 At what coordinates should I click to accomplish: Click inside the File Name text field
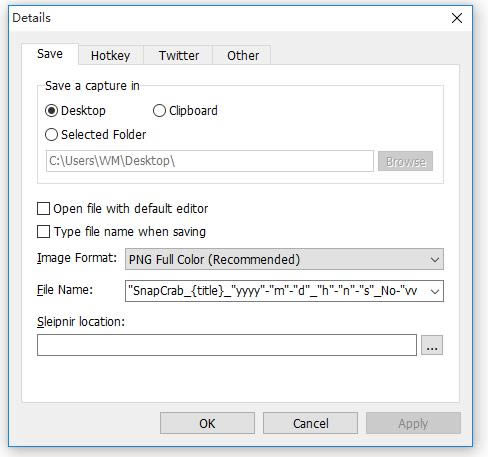coord(275,291)
